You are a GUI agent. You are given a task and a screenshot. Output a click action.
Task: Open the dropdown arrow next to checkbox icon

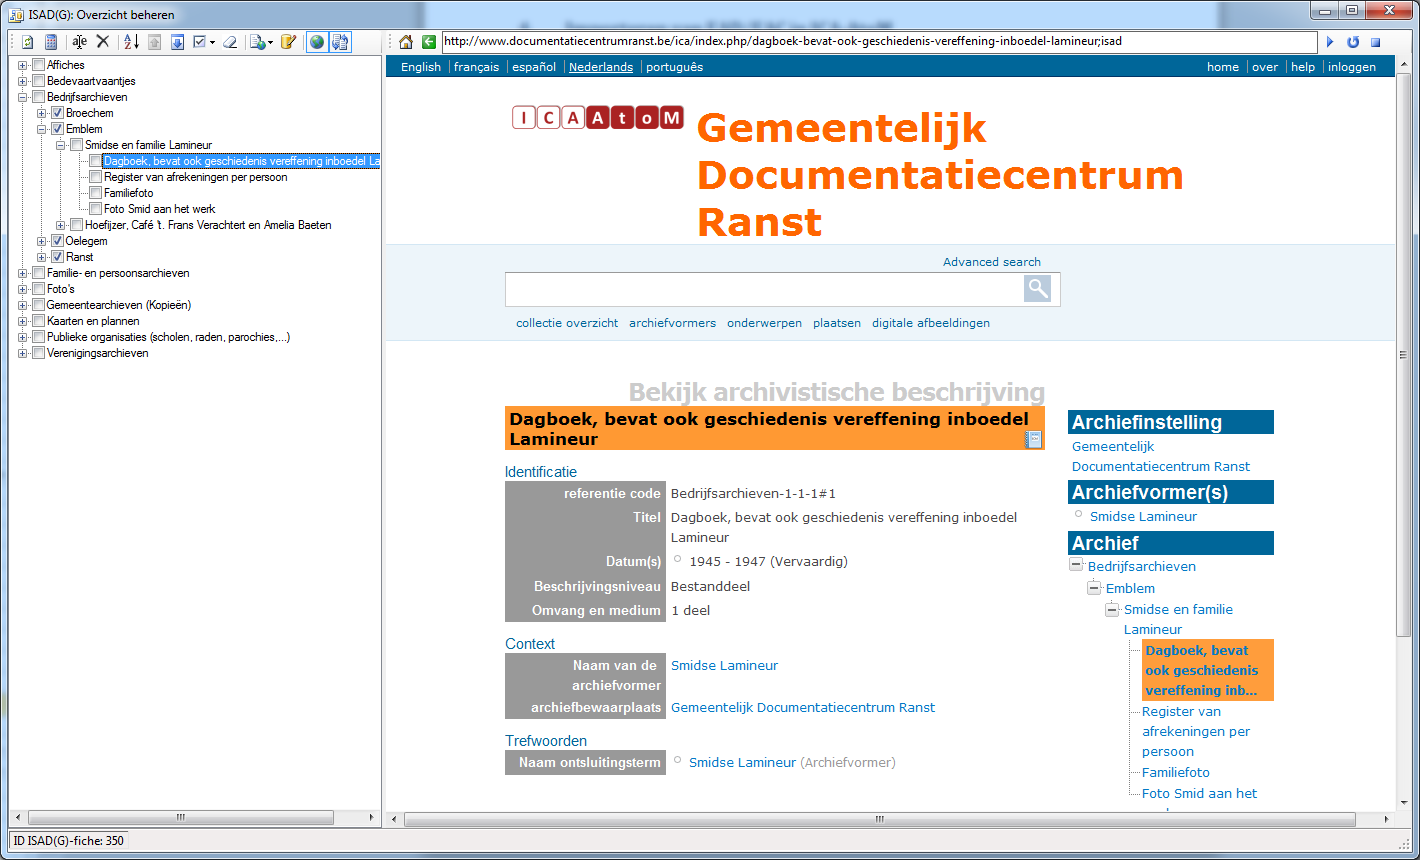coord(212,42)
